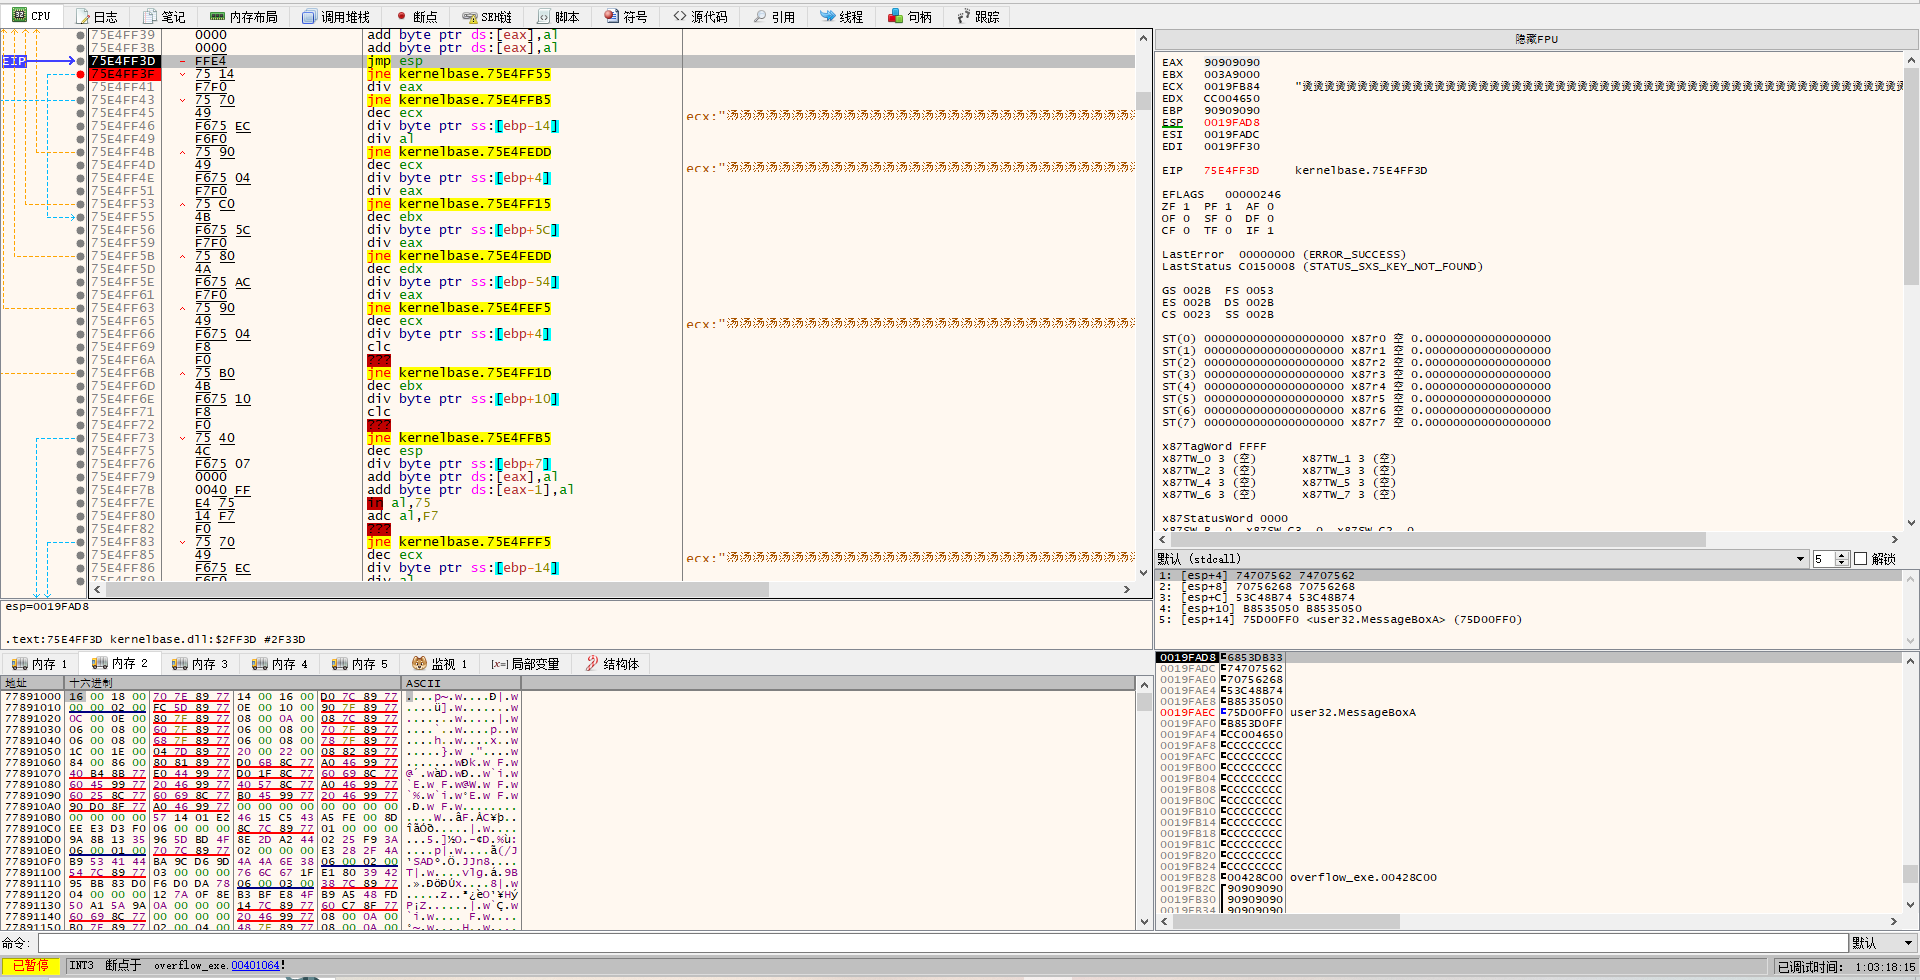Toggle breakpoint dot at address 75E4FF53
This screenshot has width=1920, height=980.
(x=81, y=204)
